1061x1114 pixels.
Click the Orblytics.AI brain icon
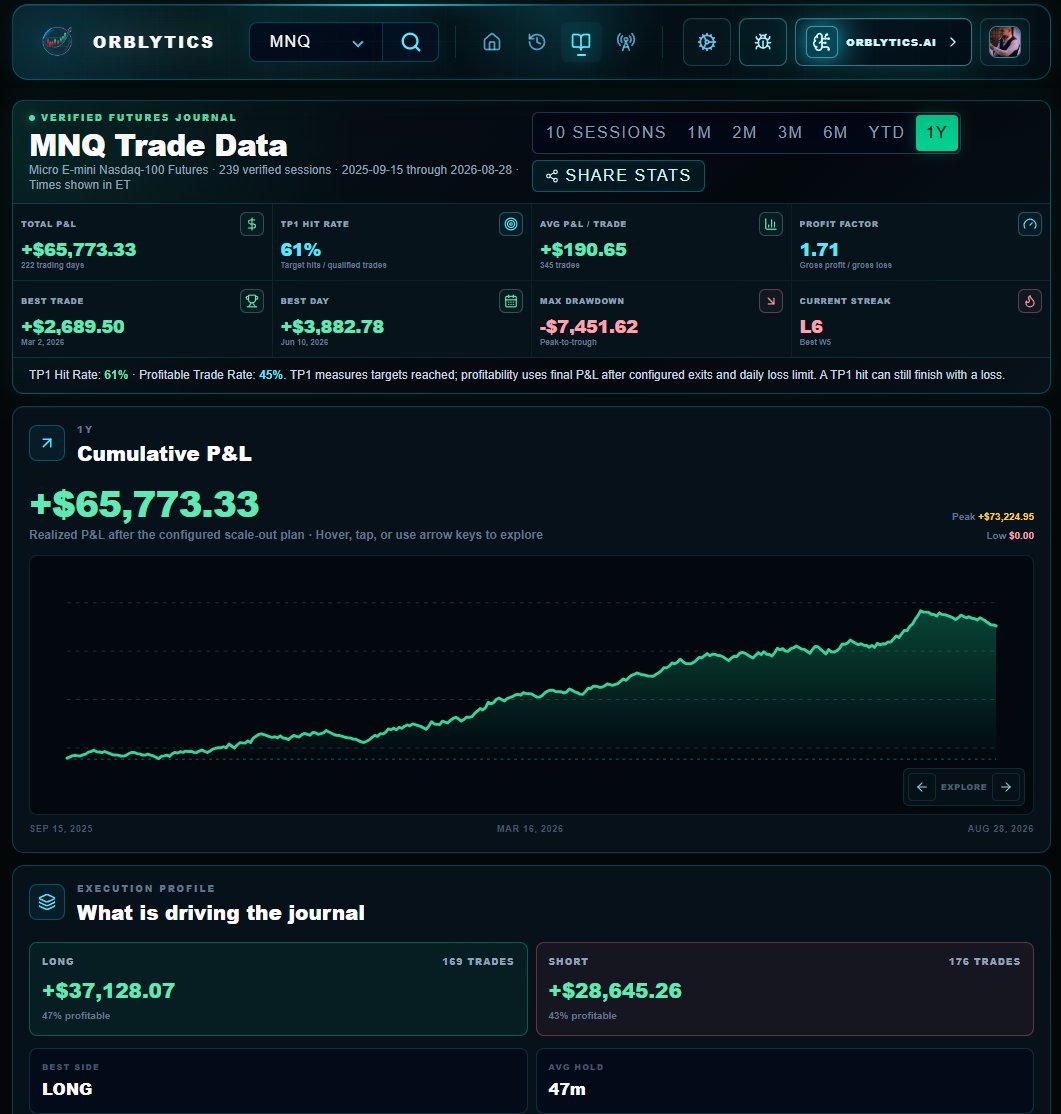pyautogui.click(x=822, y=42)
